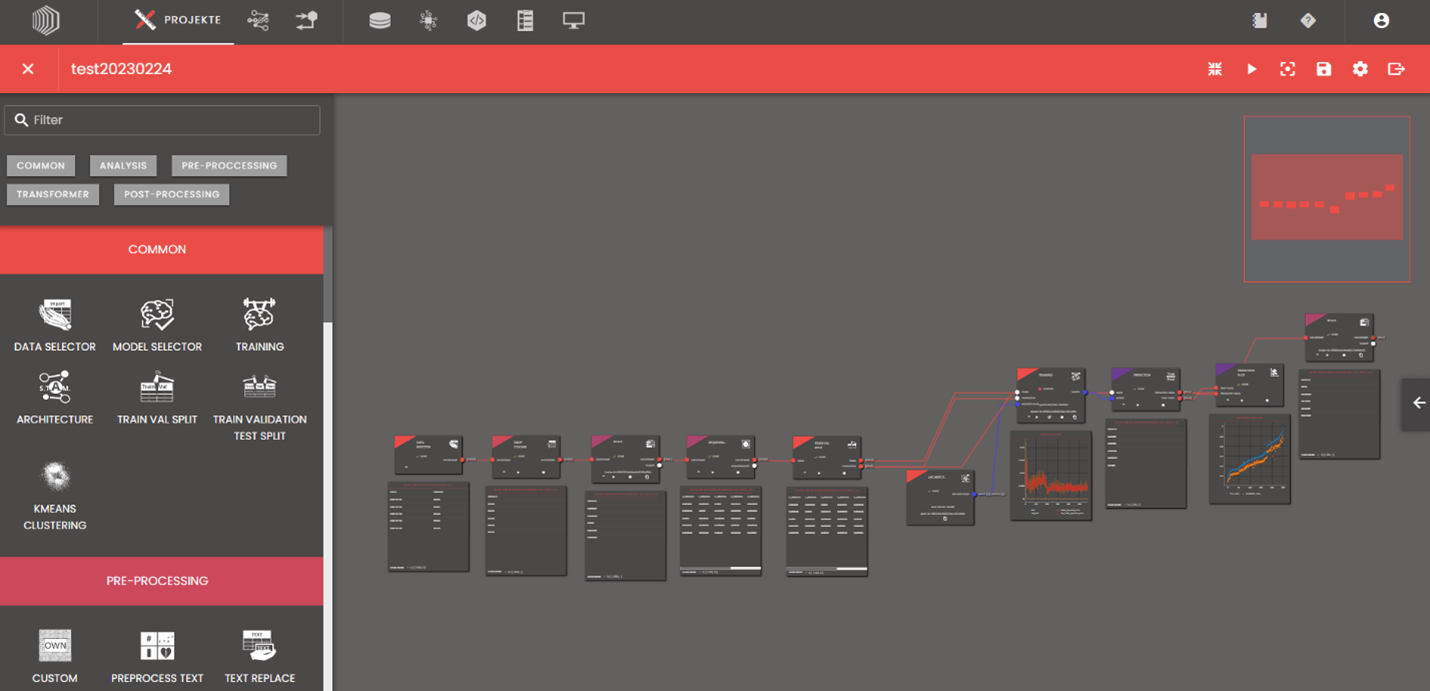Image resolution: width=1430 pixels, height=691 pixels.
Task: Open the network graph icon in the top bar
Action: (258, 20)
